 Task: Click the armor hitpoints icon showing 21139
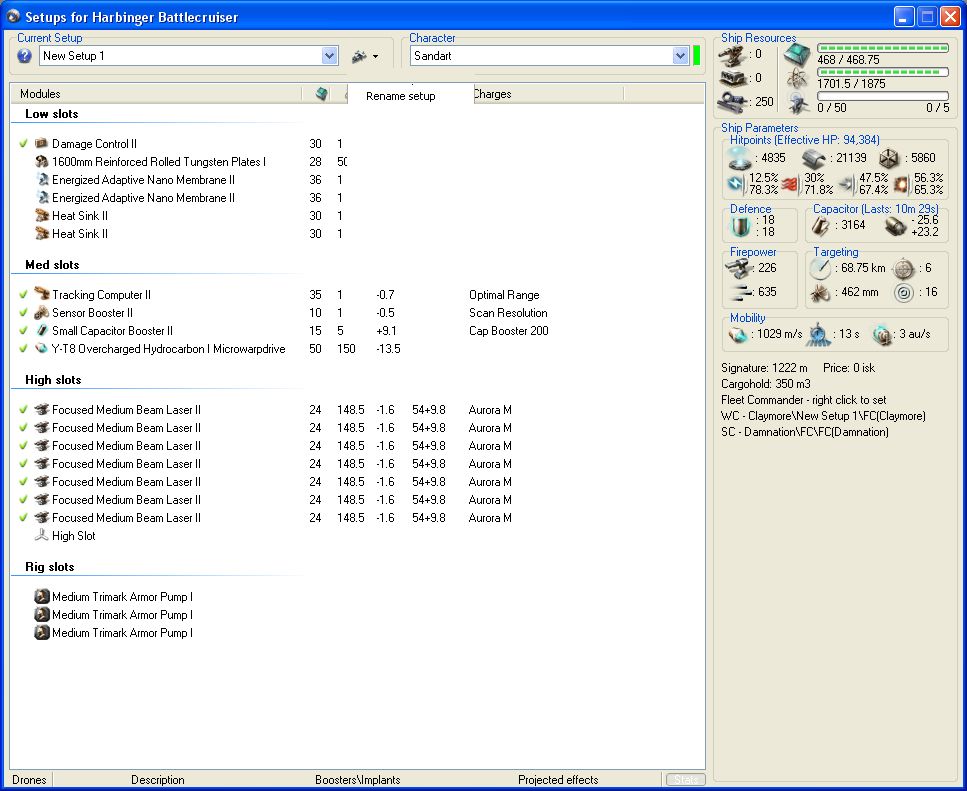tap(814, 158)
